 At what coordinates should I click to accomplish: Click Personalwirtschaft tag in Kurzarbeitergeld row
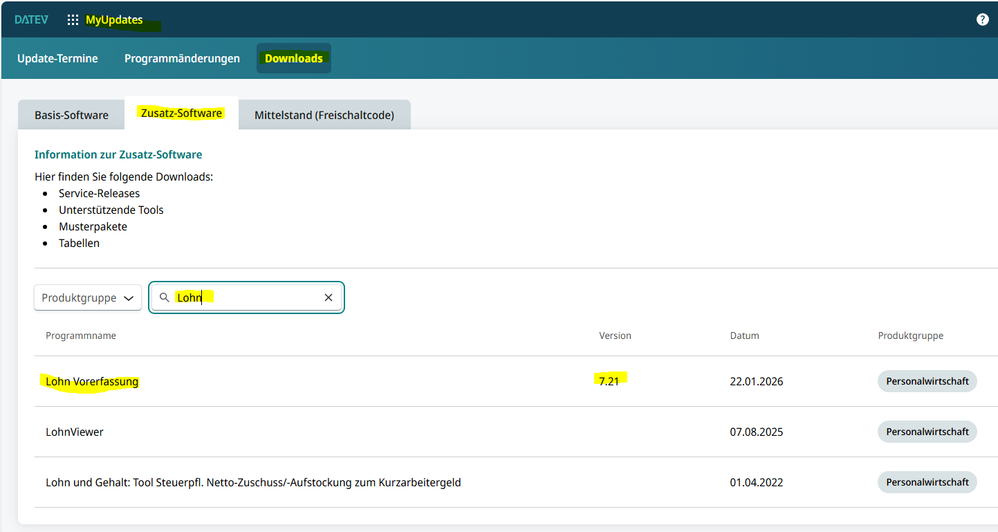[x=927, y=482]
